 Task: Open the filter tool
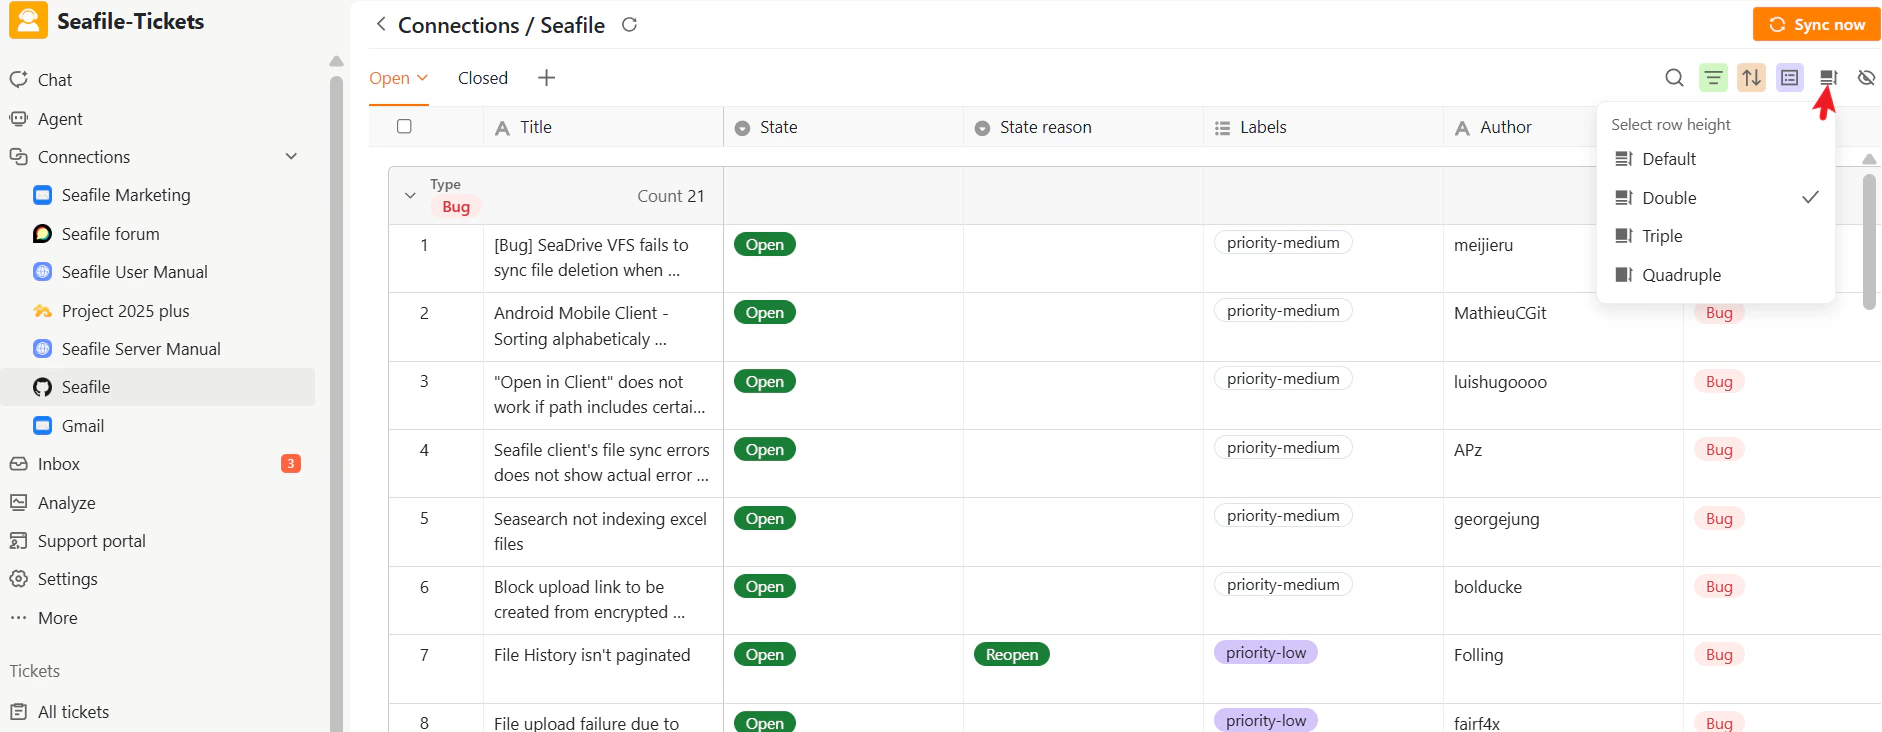(x=1713, y=78)
